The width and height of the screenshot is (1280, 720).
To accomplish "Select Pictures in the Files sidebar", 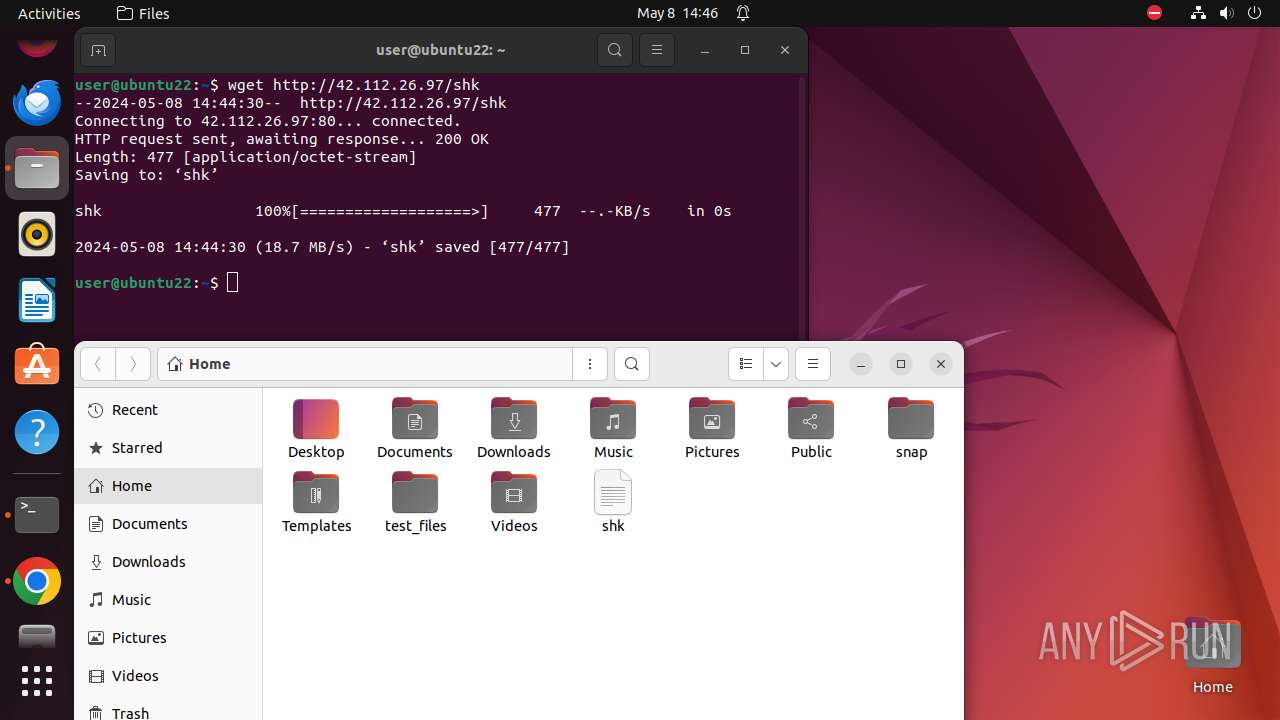I will click(168, 638).
